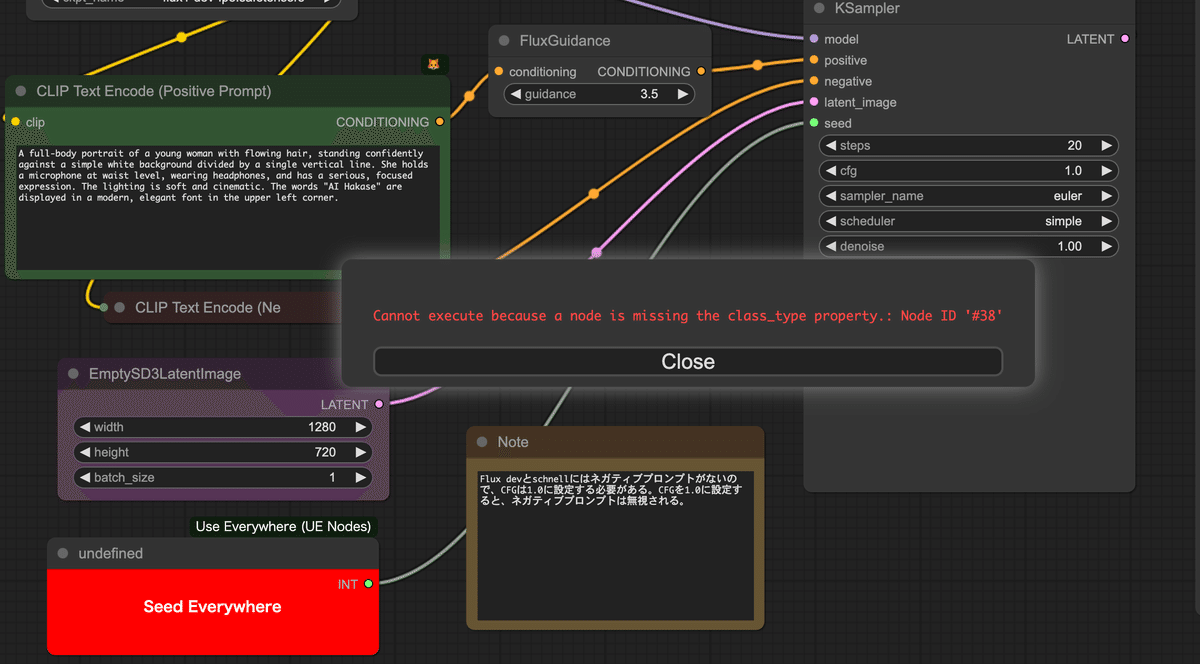
Task: Decrease height value with left arrow
Action: [x=84, y=453]
